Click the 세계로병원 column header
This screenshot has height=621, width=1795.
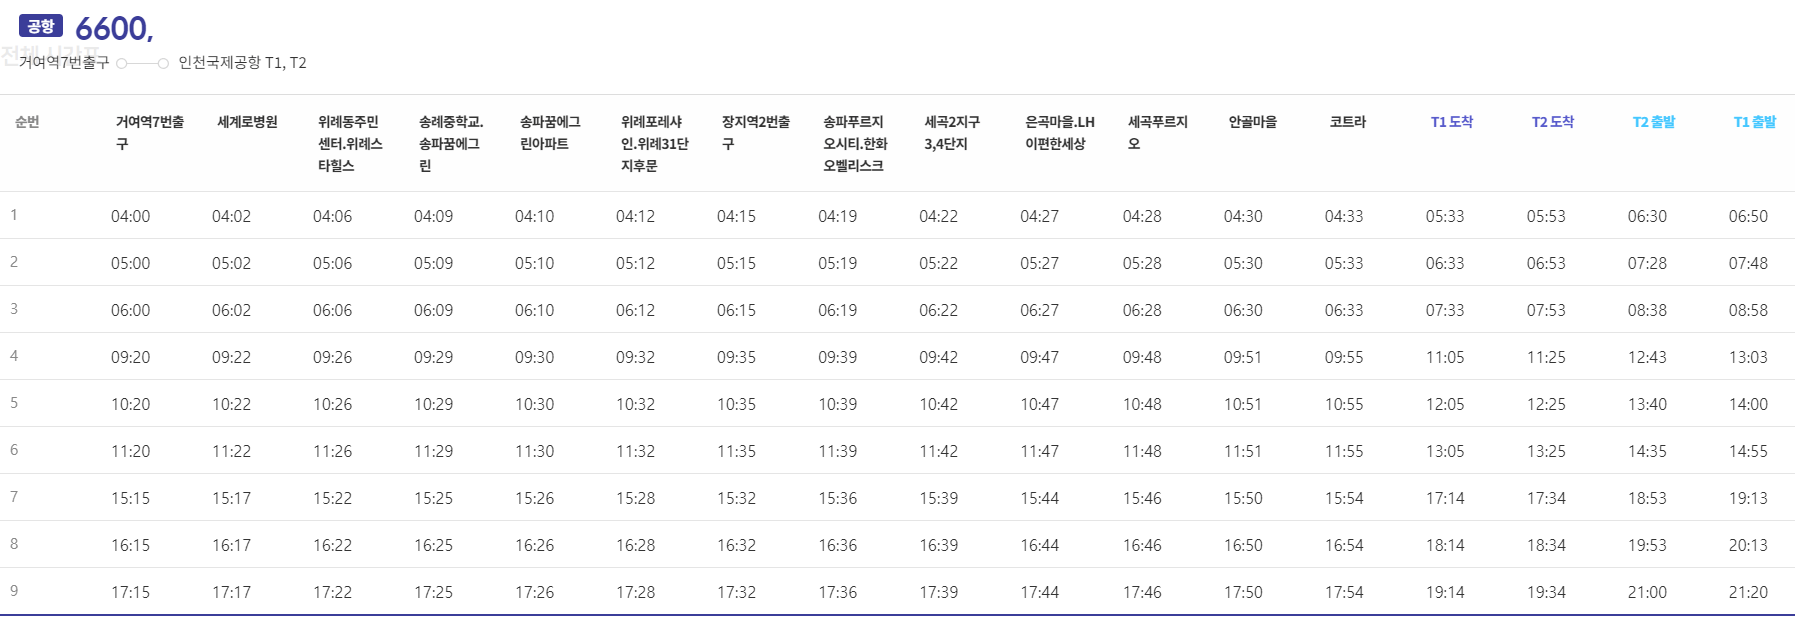[247, 122]
